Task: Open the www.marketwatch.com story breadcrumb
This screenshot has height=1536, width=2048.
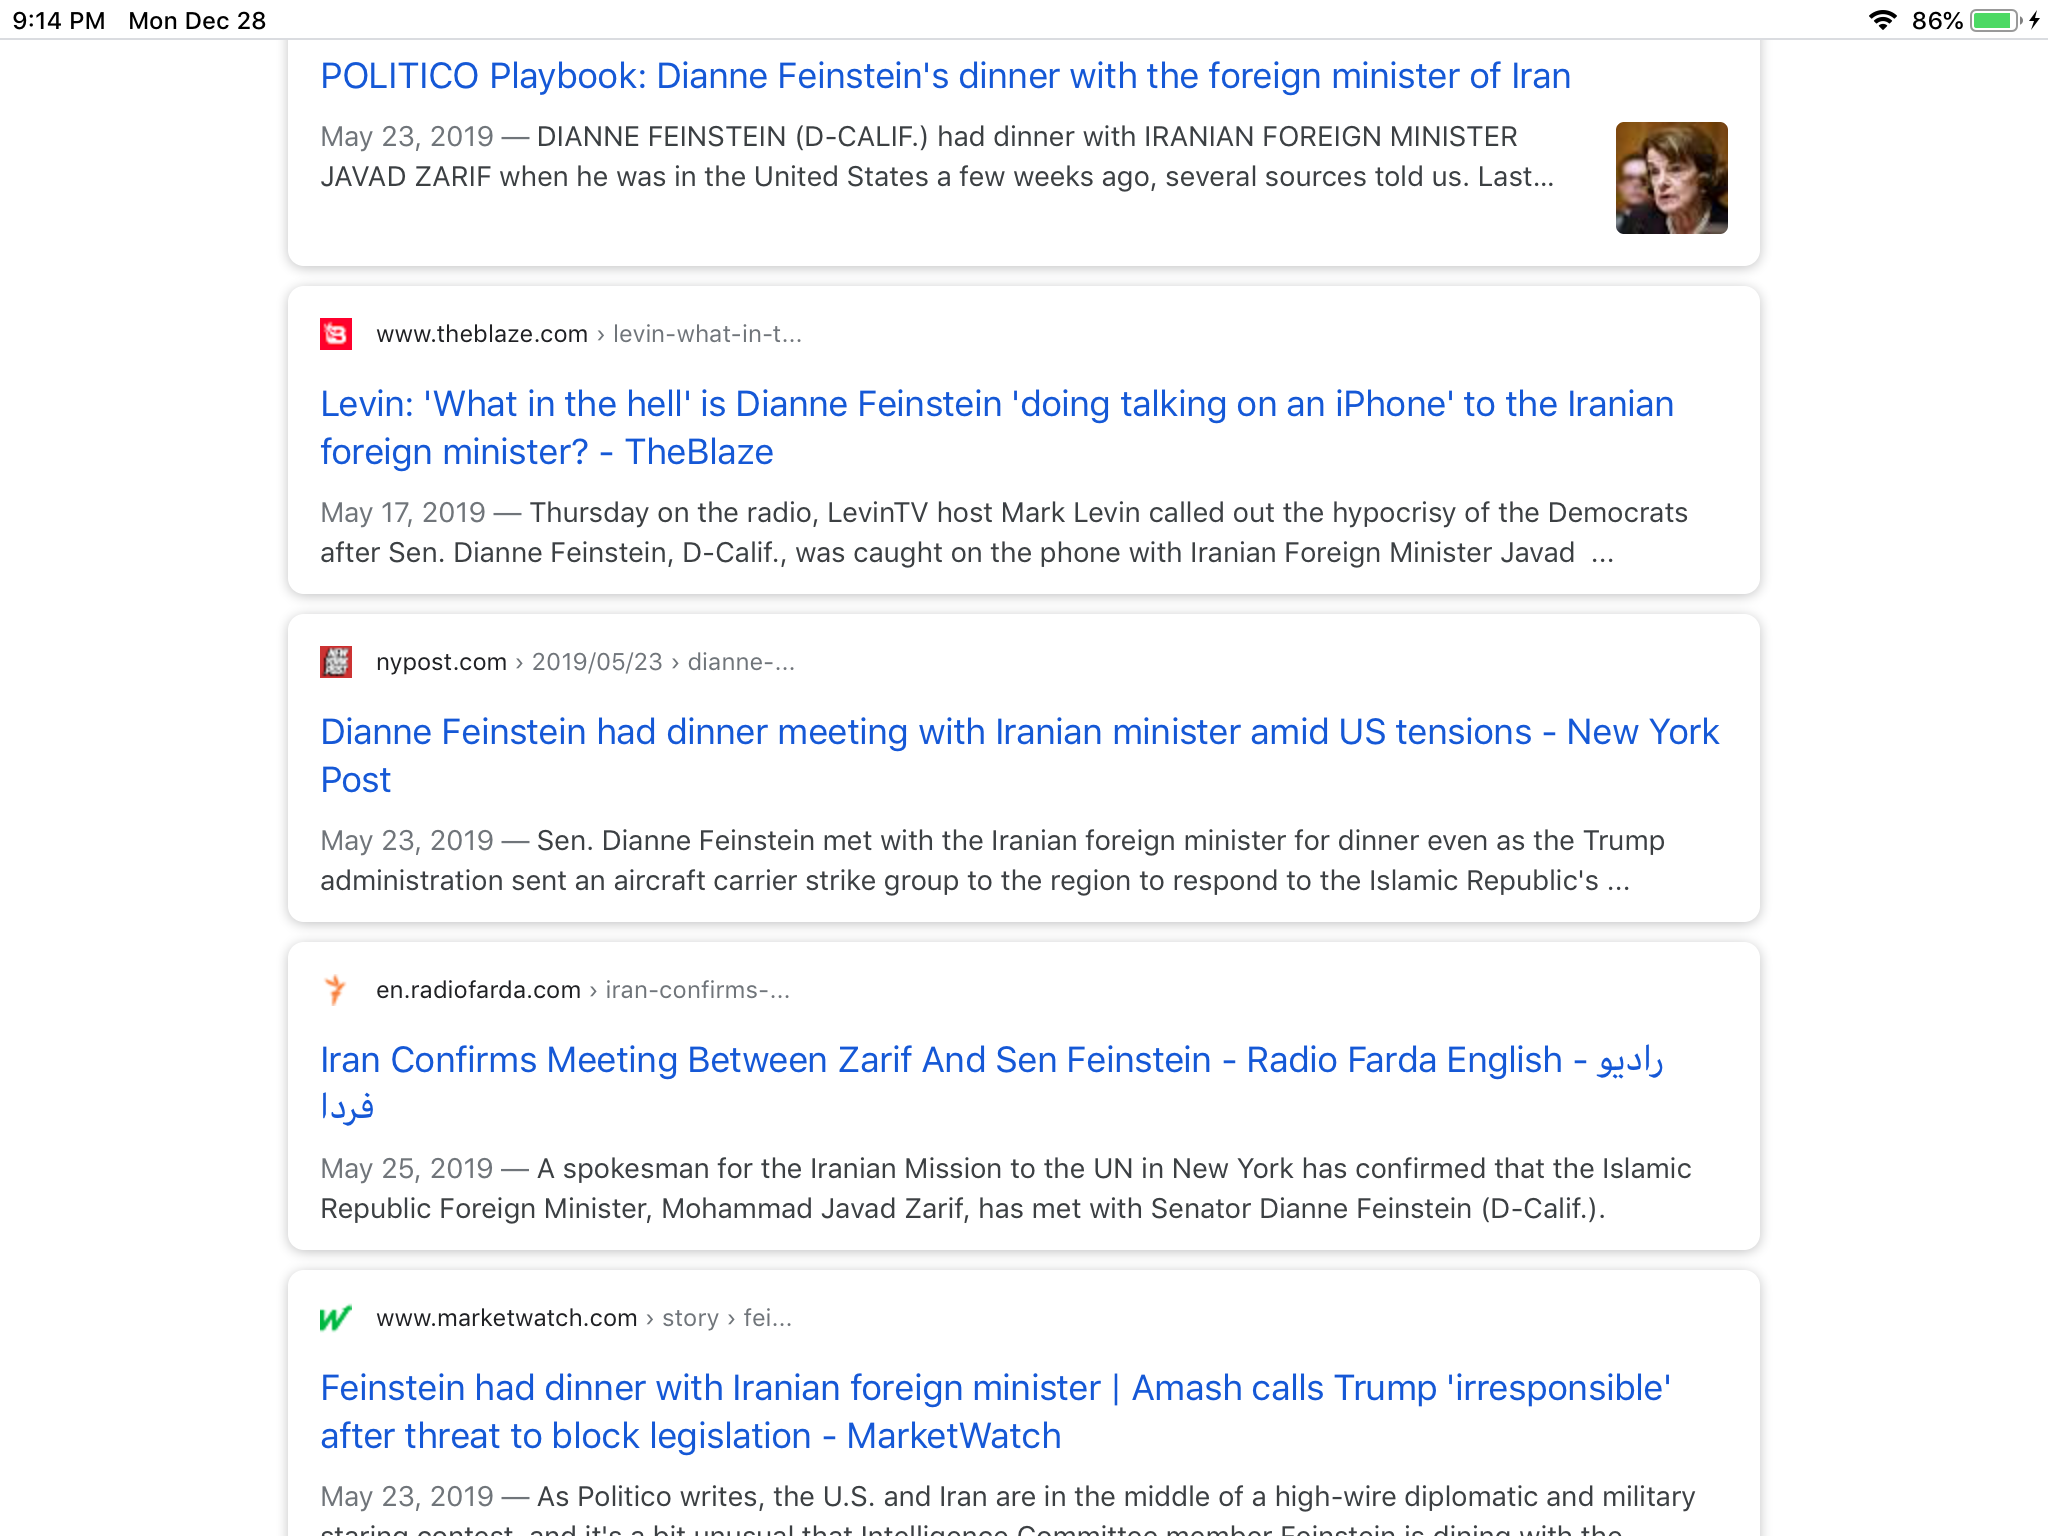Action: pos(584,1318)
